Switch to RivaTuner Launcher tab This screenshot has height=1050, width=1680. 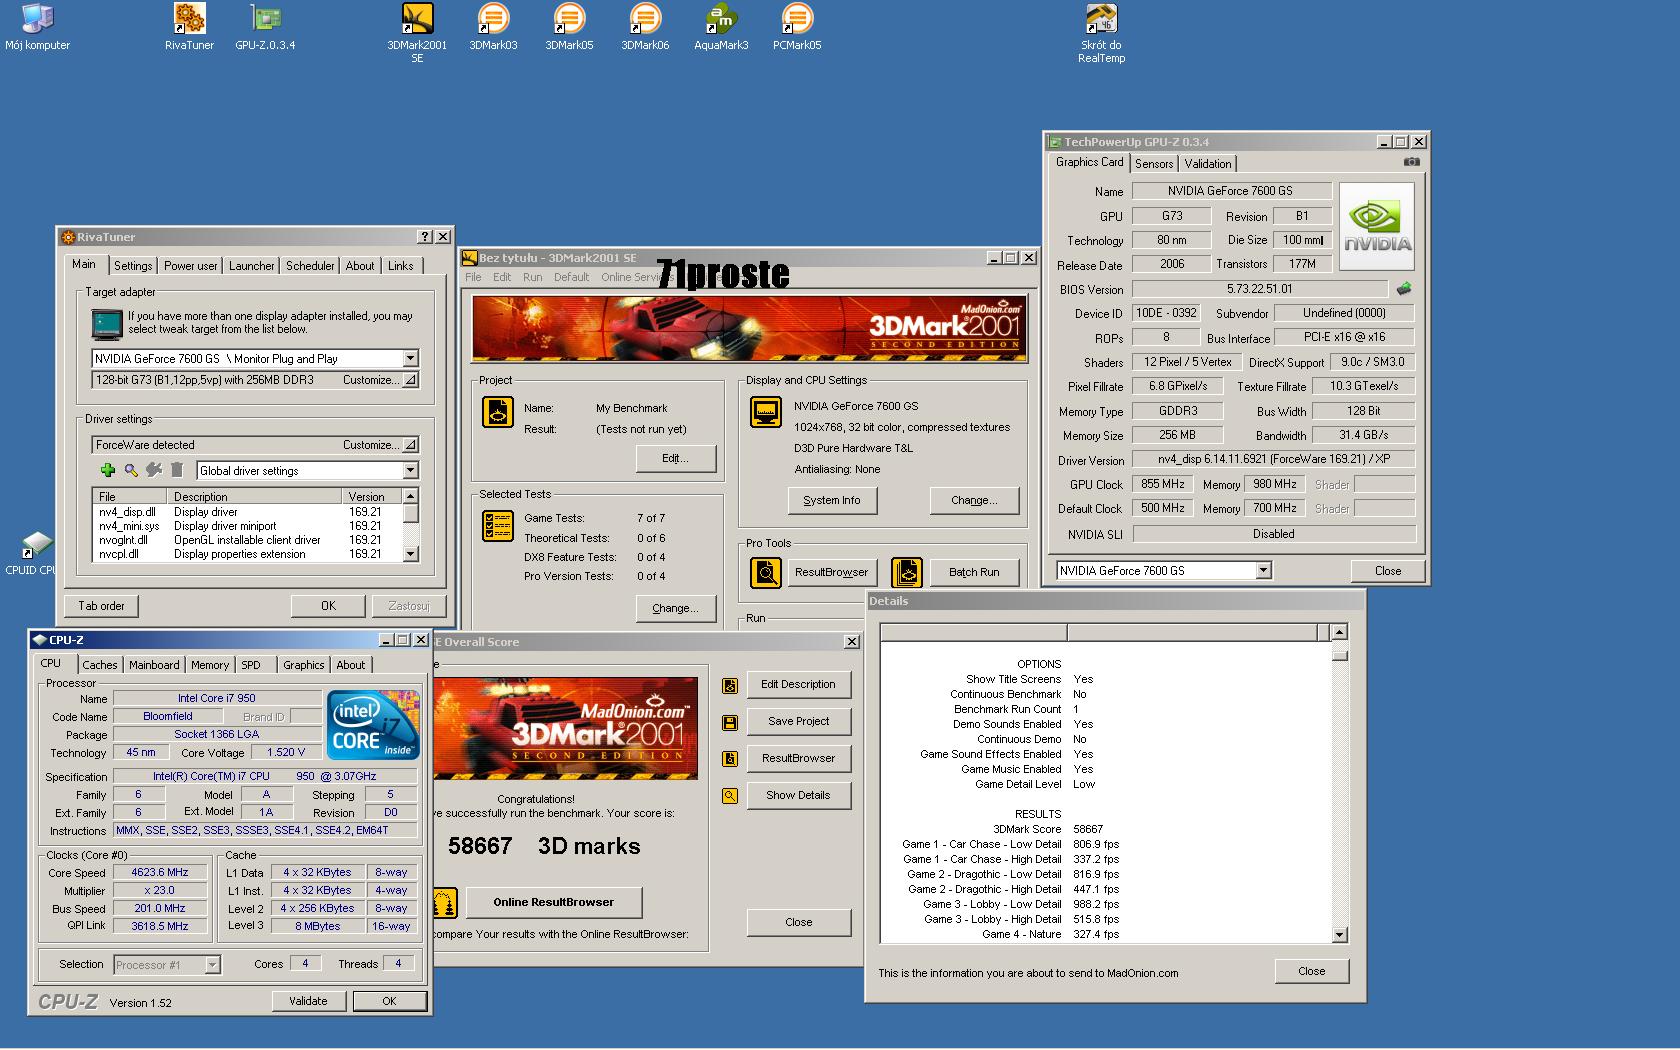[251, 266]
